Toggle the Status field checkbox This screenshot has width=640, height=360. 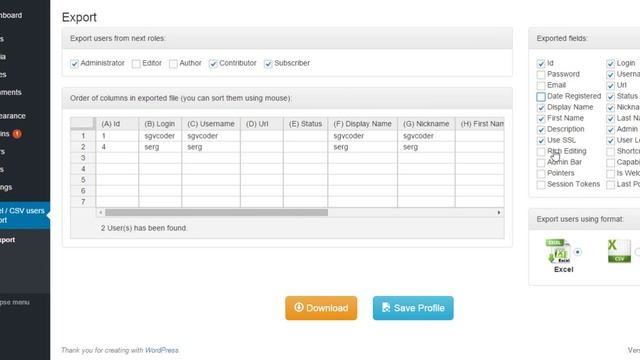611,97
